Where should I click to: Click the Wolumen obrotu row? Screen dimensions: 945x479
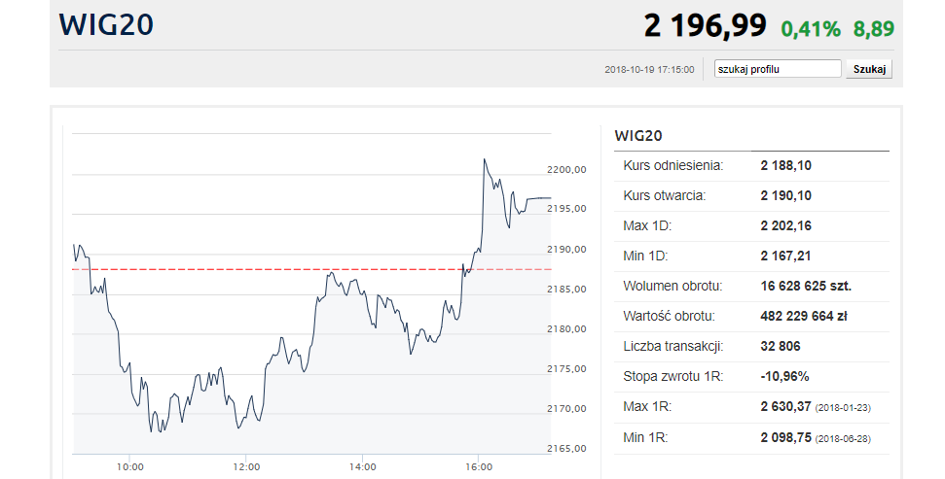coord(752,286)
